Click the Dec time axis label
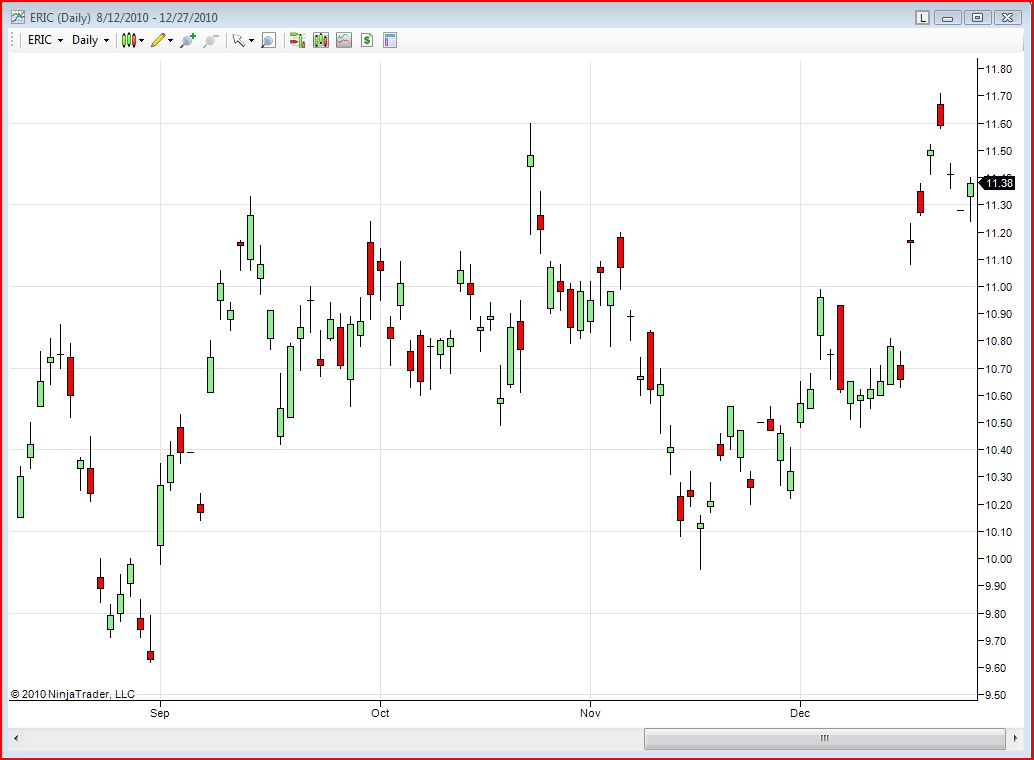The image size is (1034, 760). (800, 712)
